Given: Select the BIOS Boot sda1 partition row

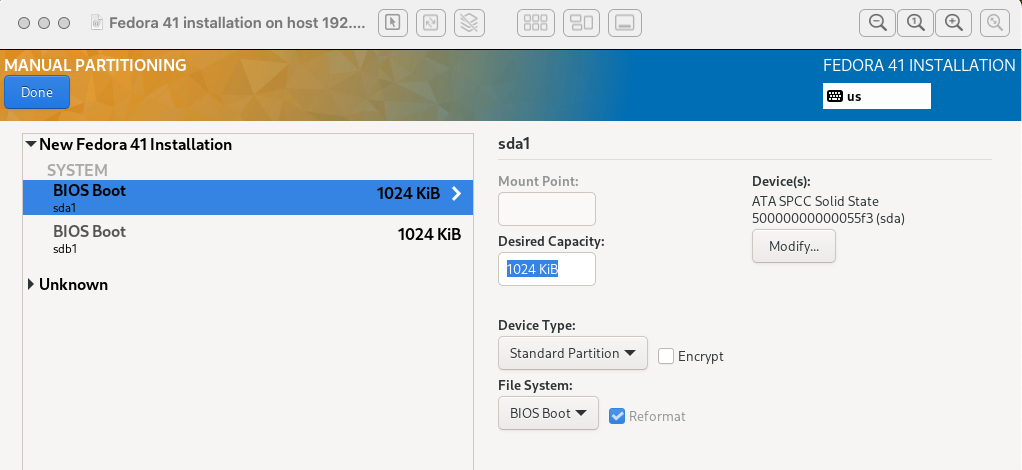Looking at the screenshot, I should pos(248,198).
